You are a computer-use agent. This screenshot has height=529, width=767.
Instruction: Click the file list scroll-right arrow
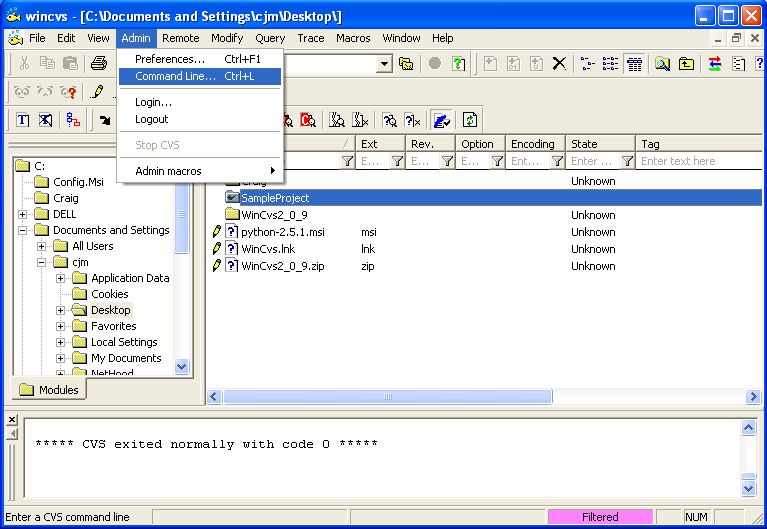click(x=753, y=396)
